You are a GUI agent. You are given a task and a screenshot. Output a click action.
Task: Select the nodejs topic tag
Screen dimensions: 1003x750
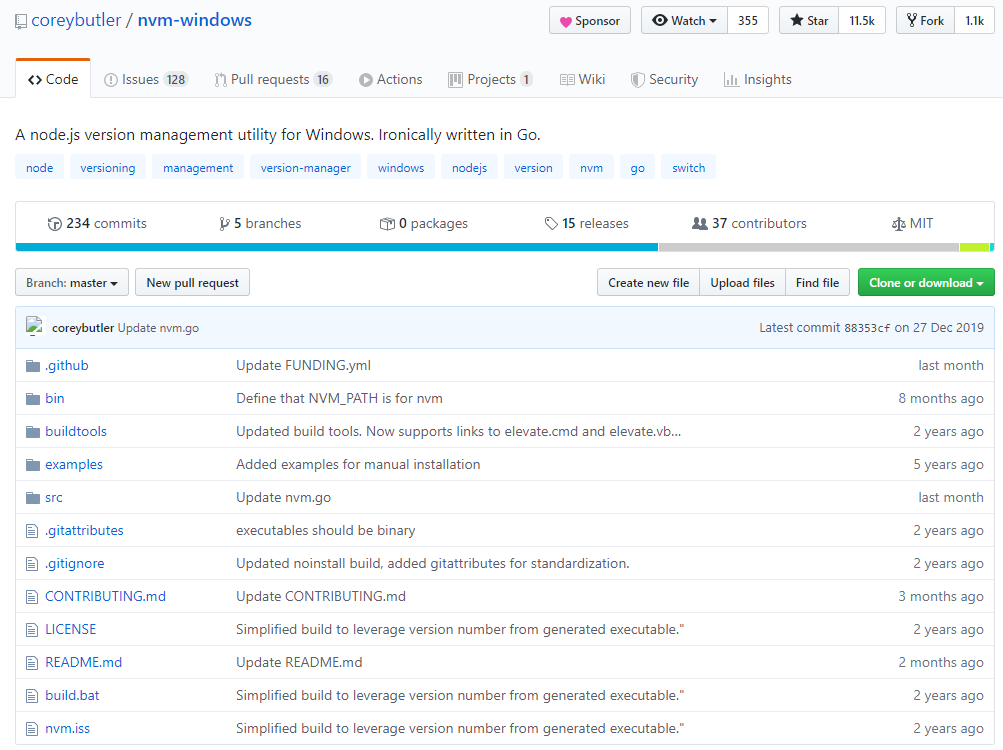[470, 168]
